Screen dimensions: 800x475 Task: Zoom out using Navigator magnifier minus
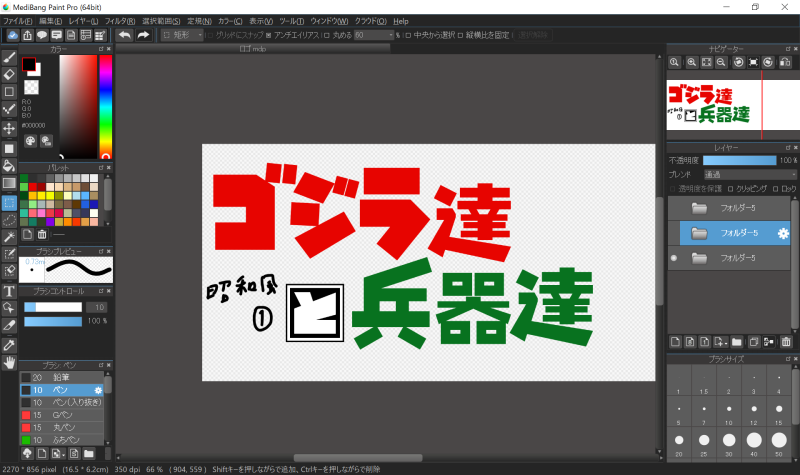[721, 62]
